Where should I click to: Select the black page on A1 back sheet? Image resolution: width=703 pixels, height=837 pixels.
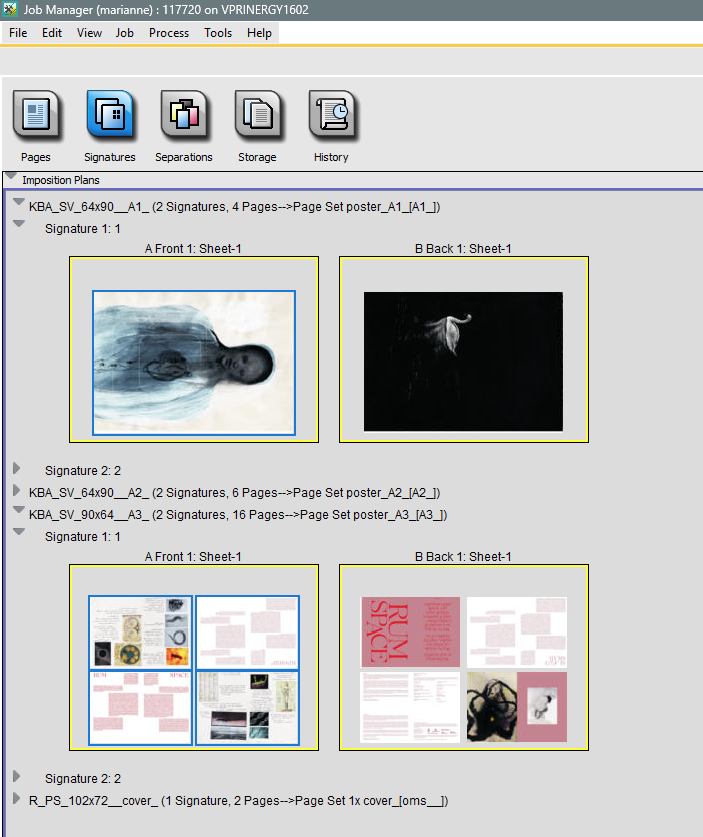[463, 361]
